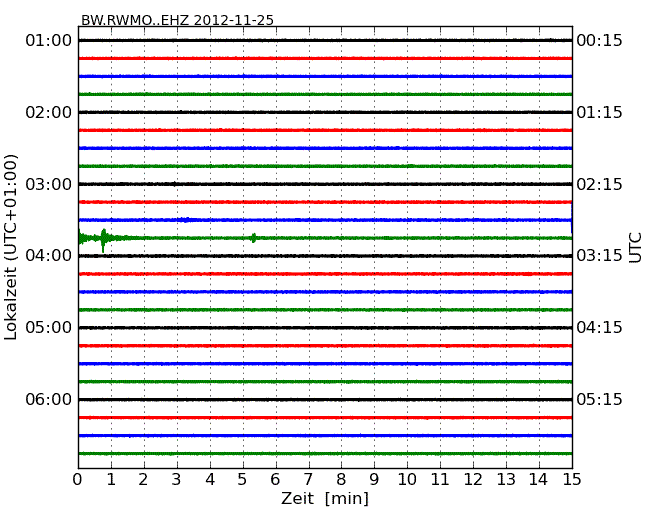Click the 05:15 UTC label
Viewport: 650px width, 520px height.
pos(599,399)
